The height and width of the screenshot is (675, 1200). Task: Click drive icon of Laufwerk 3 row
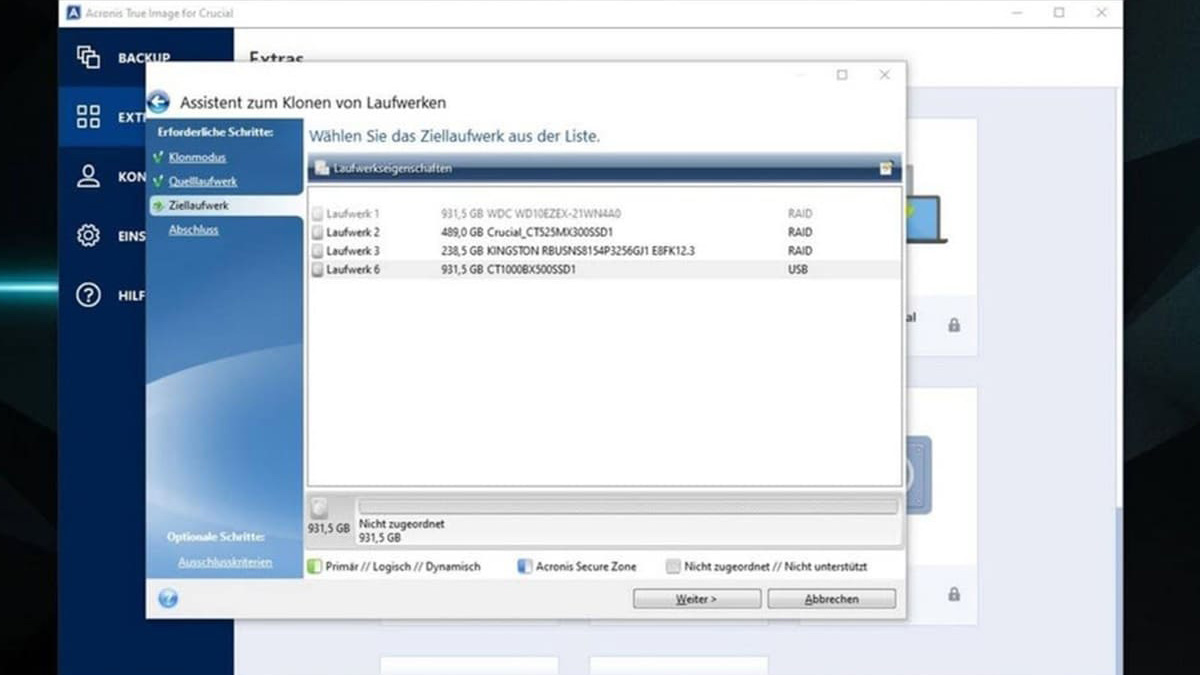coord(317,251)
